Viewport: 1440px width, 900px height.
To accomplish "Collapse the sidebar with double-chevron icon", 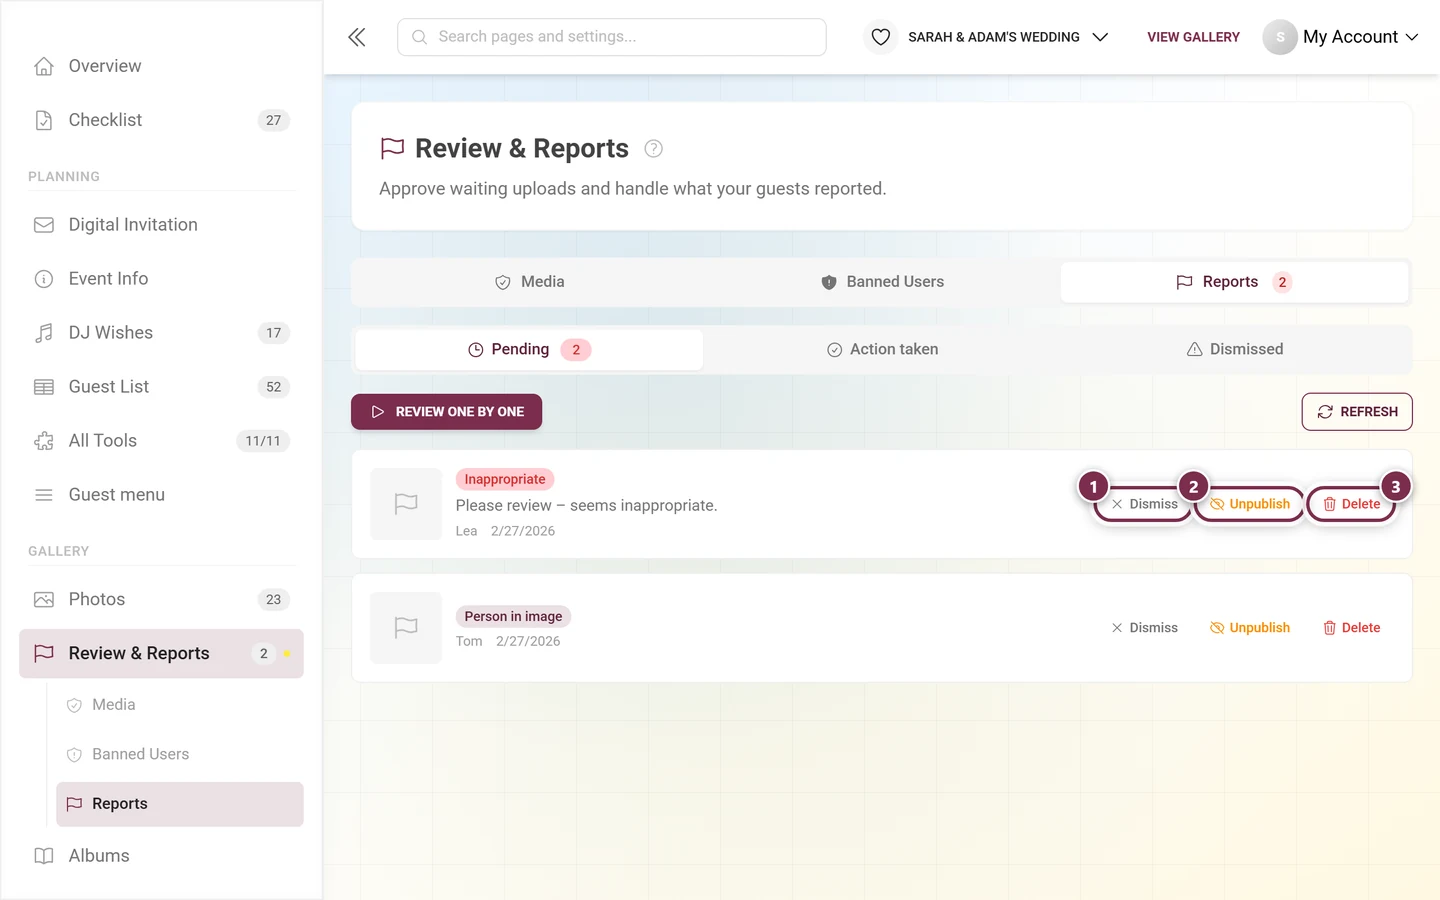I will [x=357, y=37].
